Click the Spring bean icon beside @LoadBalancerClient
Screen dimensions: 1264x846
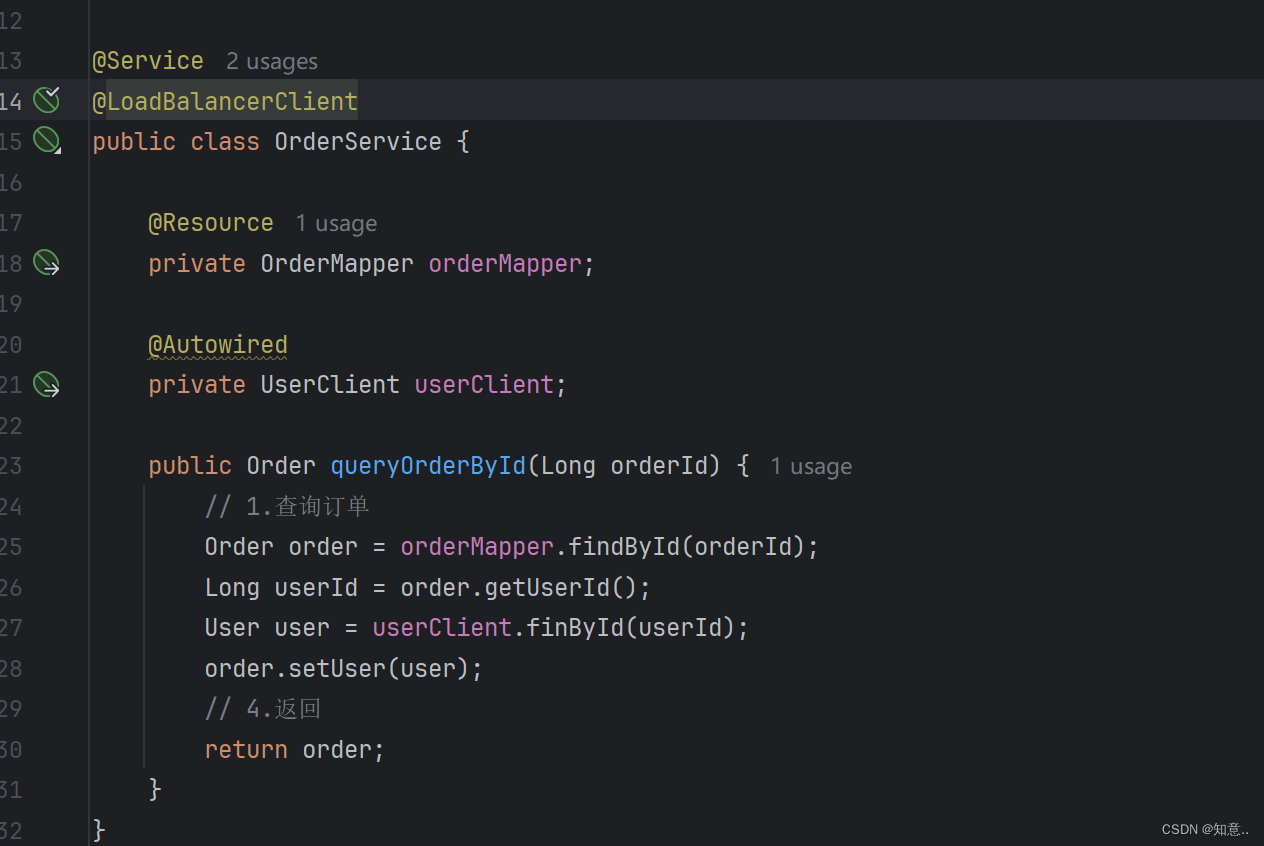(x=46, y=99)
